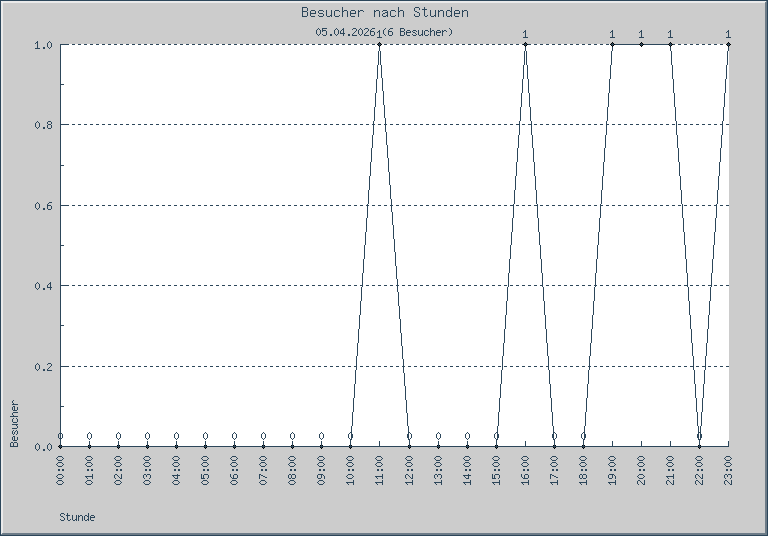Select the 0.2 y-axis tick label
The image size is (768, 536).
tap(43, 367)
